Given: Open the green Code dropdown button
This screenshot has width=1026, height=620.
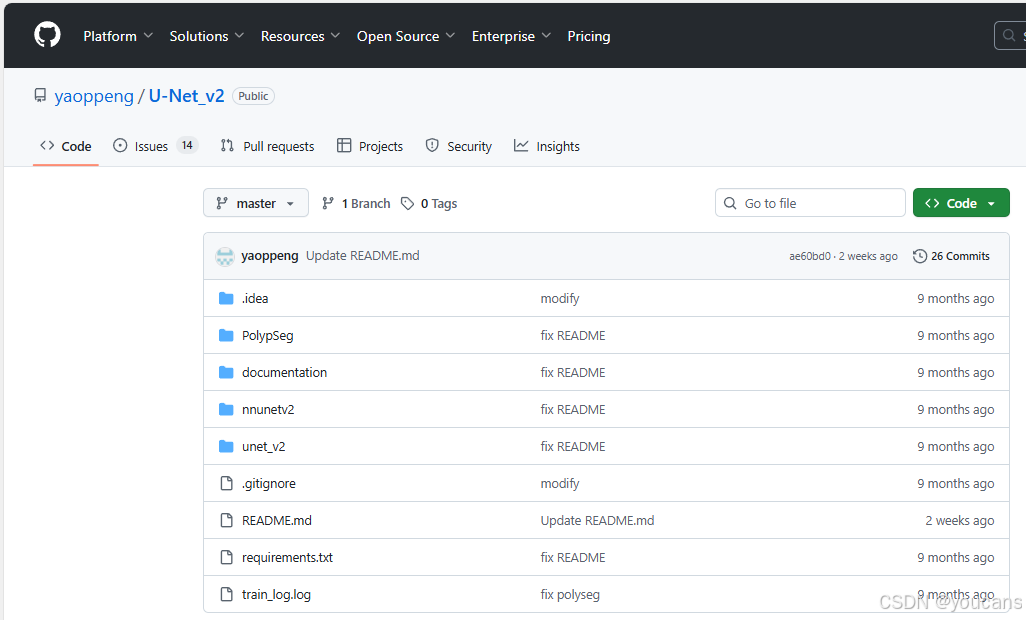Looking at the screenshot, I should (x=961, y=203).
